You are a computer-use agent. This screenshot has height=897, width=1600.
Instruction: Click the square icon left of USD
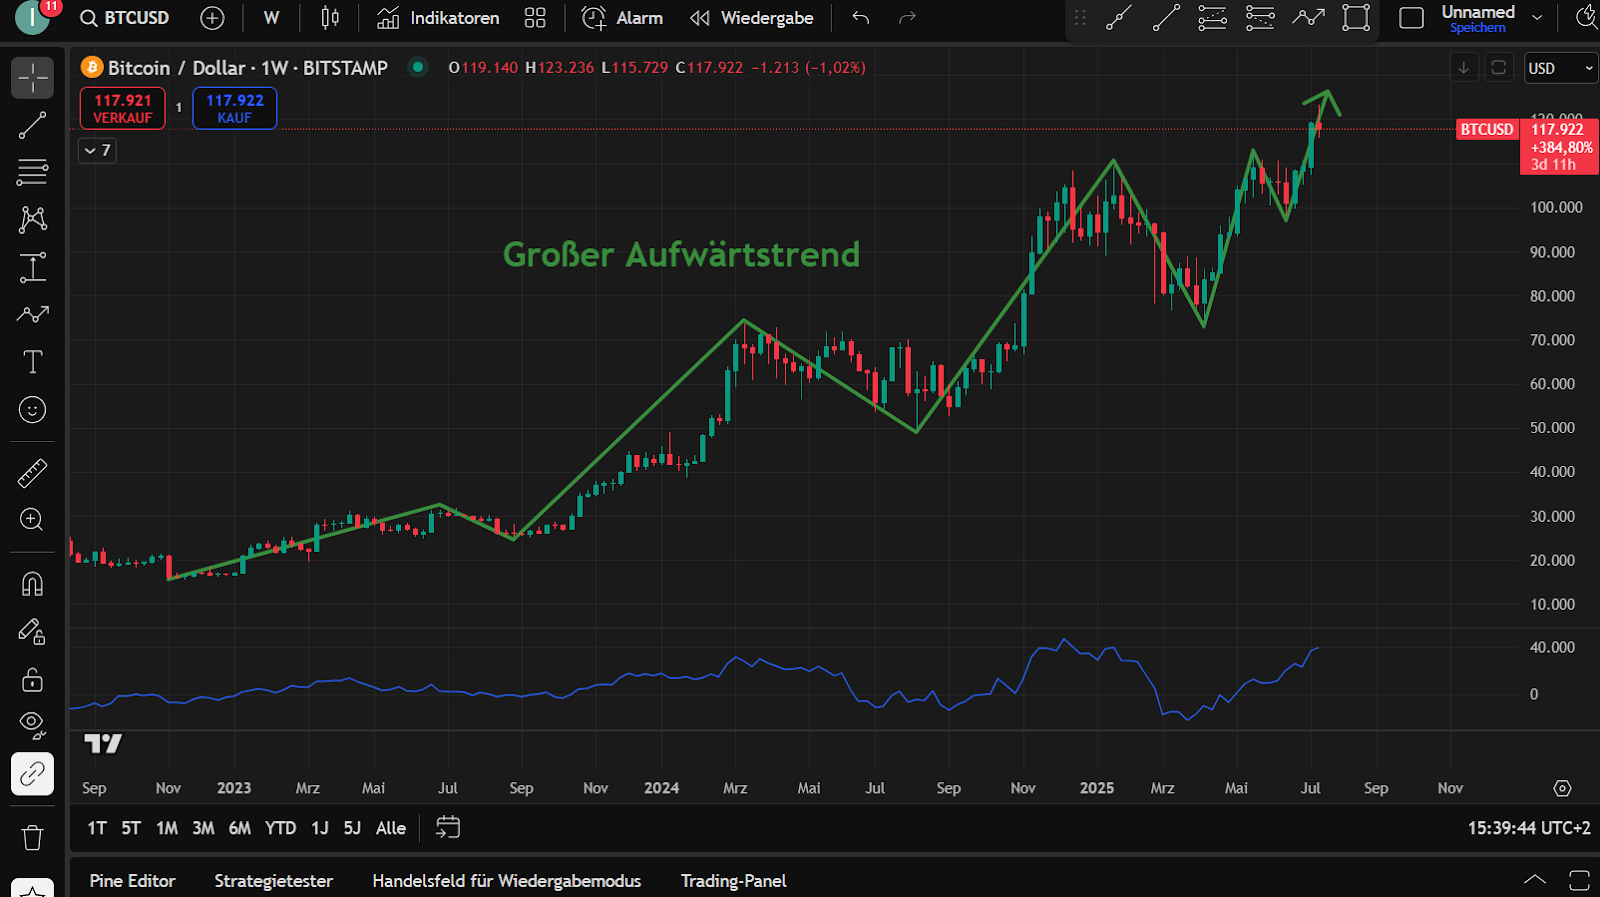pyautogui.click(x=1498, y=68)
